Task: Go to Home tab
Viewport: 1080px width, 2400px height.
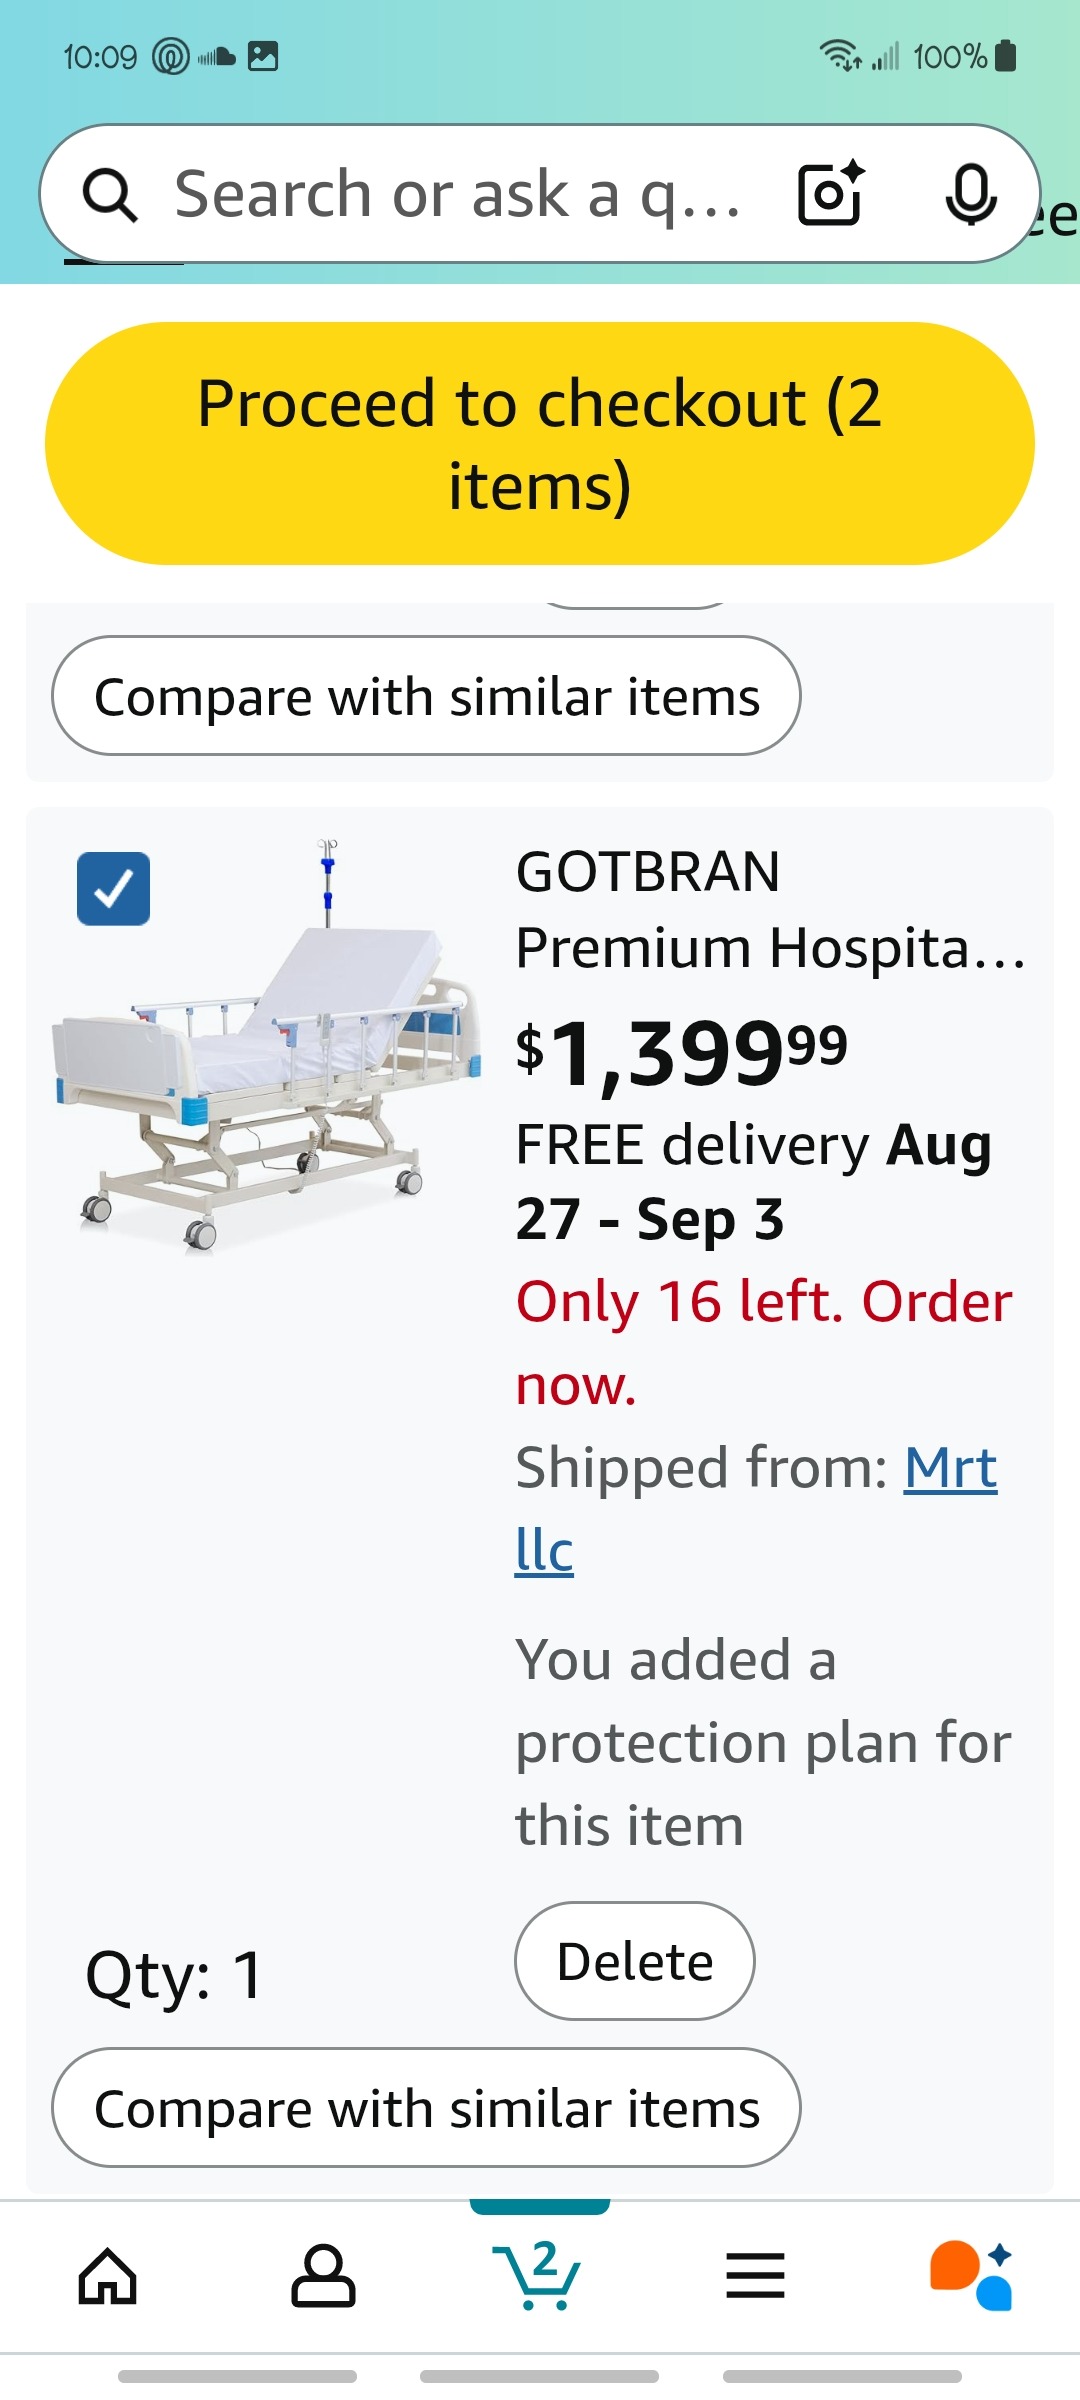Action: (108, 2277)
